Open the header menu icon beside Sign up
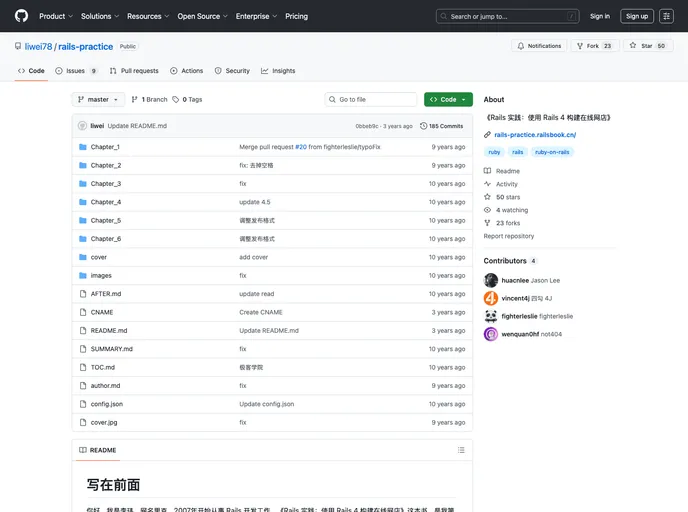The image size is (688, 512). coord(666,16)
